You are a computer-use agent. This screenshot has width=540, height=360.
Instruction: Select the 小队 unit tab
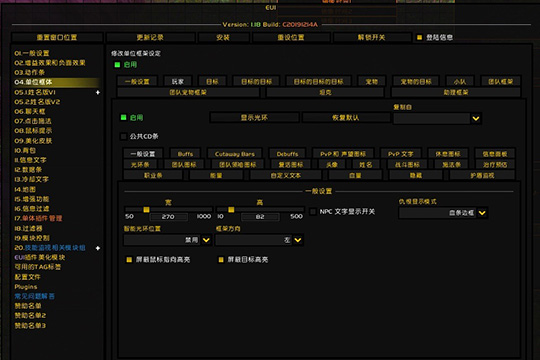pyautogui.click(x=460, y=82)
